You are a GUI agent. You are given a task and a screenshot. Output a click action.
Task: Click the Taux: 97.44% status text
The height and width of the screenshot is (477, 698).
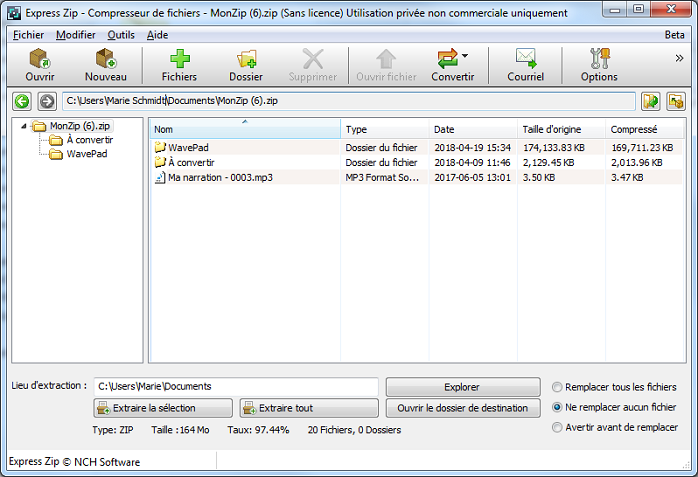(x=258, y=430)
